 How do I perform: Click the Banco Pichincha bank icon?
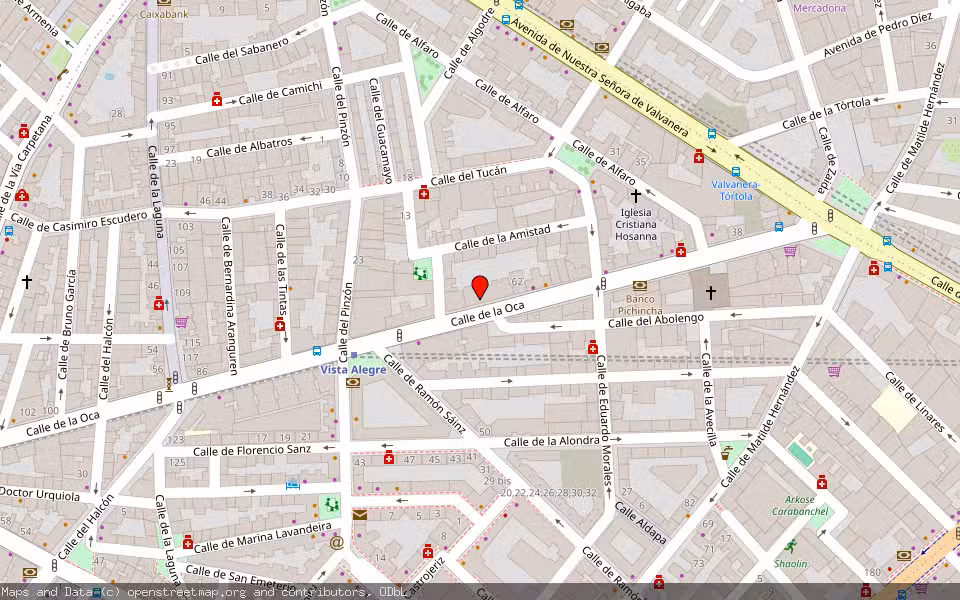pos(640,284)
